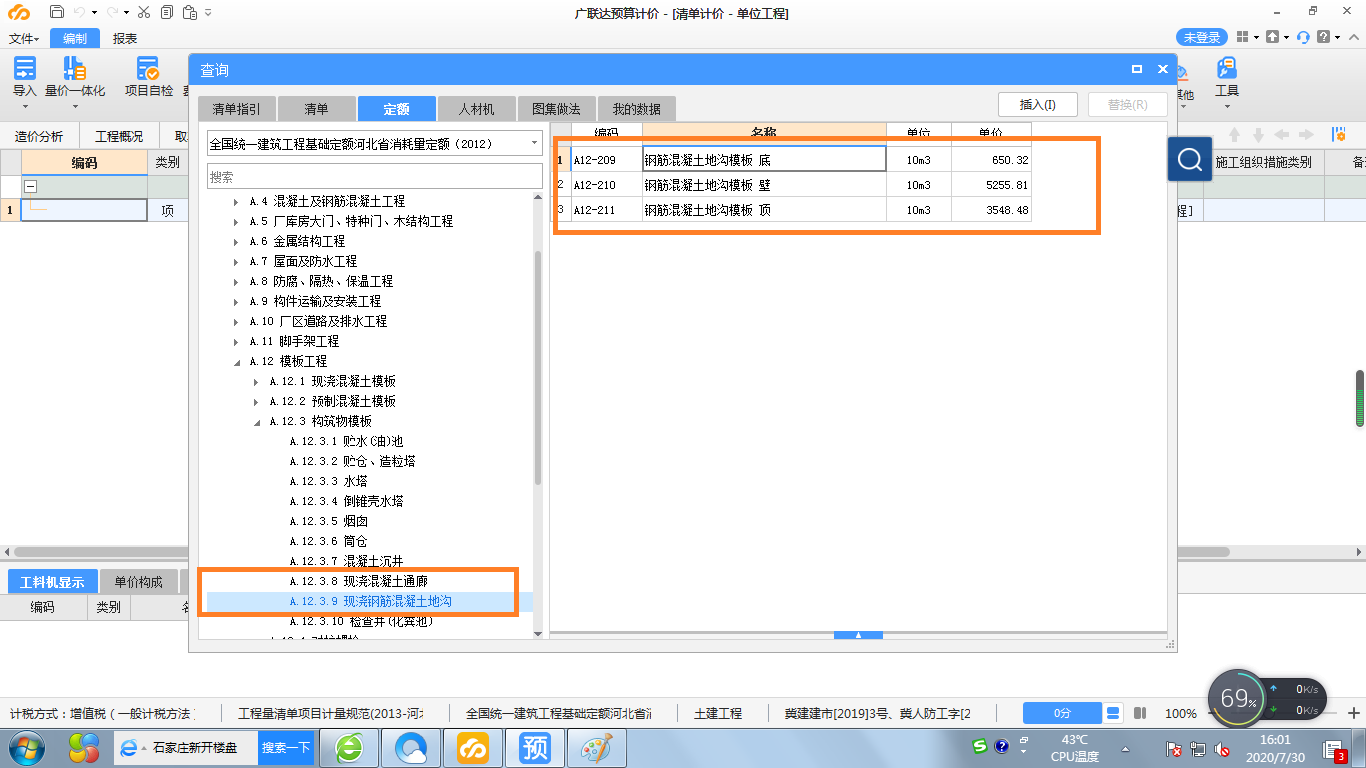This screenshot has width=1366, height=768.
Task: Click the 未登录 login button
Action: 1202,37
